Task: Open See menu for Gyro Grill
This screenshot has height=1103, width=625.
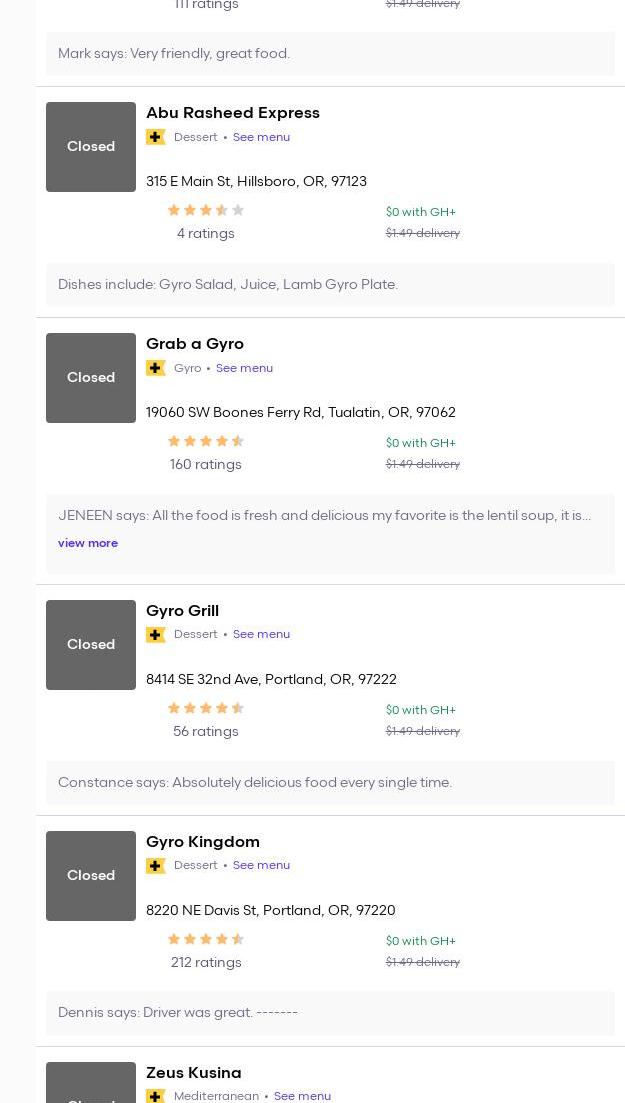Action: pyautogui.click(x=261, y=634)
